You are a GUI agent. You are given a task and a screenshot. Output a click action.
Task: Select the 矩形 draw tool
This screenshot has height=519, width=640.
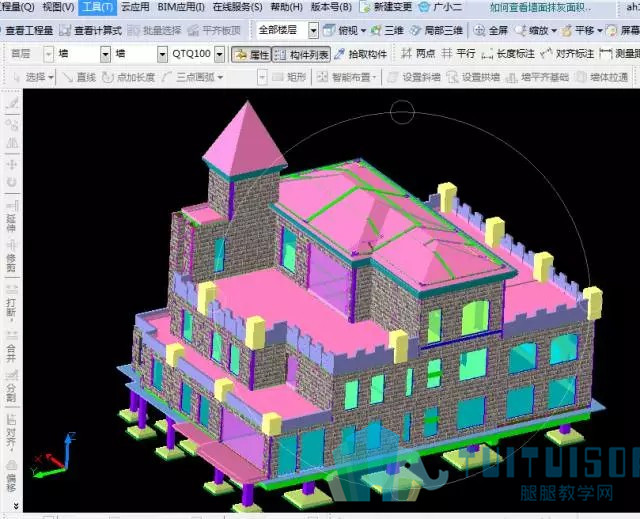coord(289,77)
